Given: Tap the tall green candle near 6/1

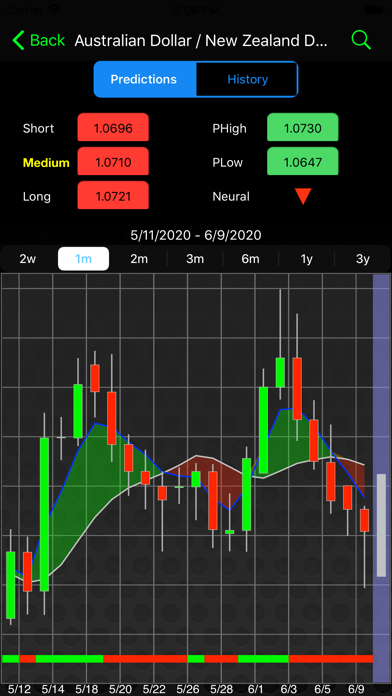Looking at the screenshot, I should pos(263,430).
